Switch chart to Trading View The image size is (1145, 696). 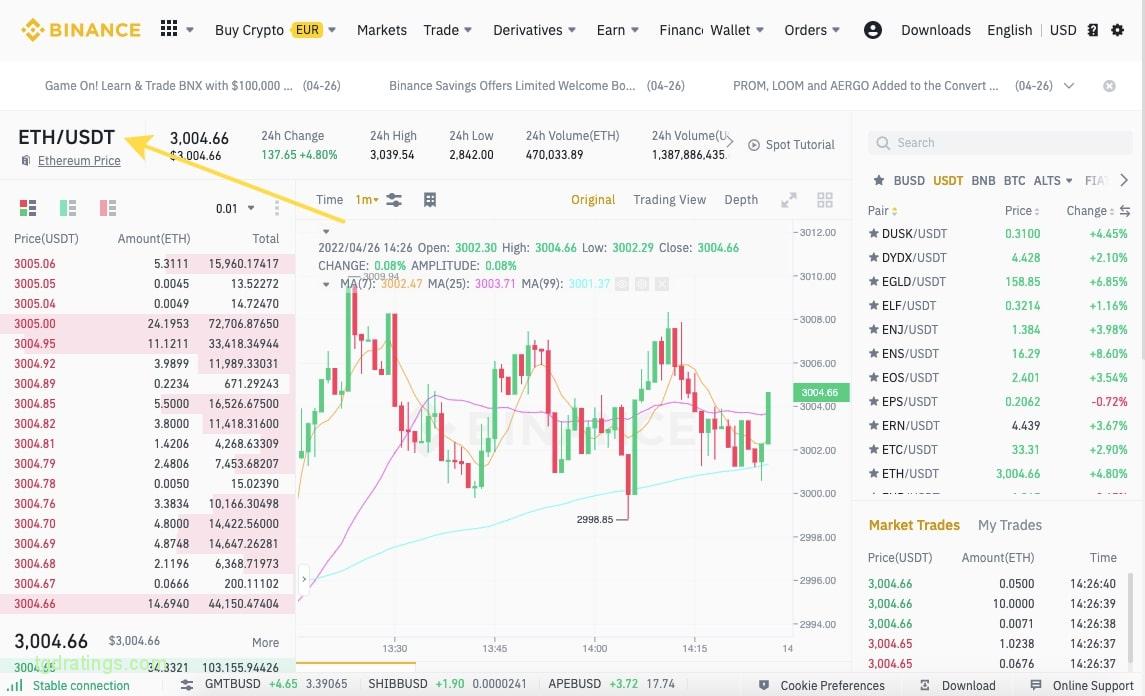point(670,199)
